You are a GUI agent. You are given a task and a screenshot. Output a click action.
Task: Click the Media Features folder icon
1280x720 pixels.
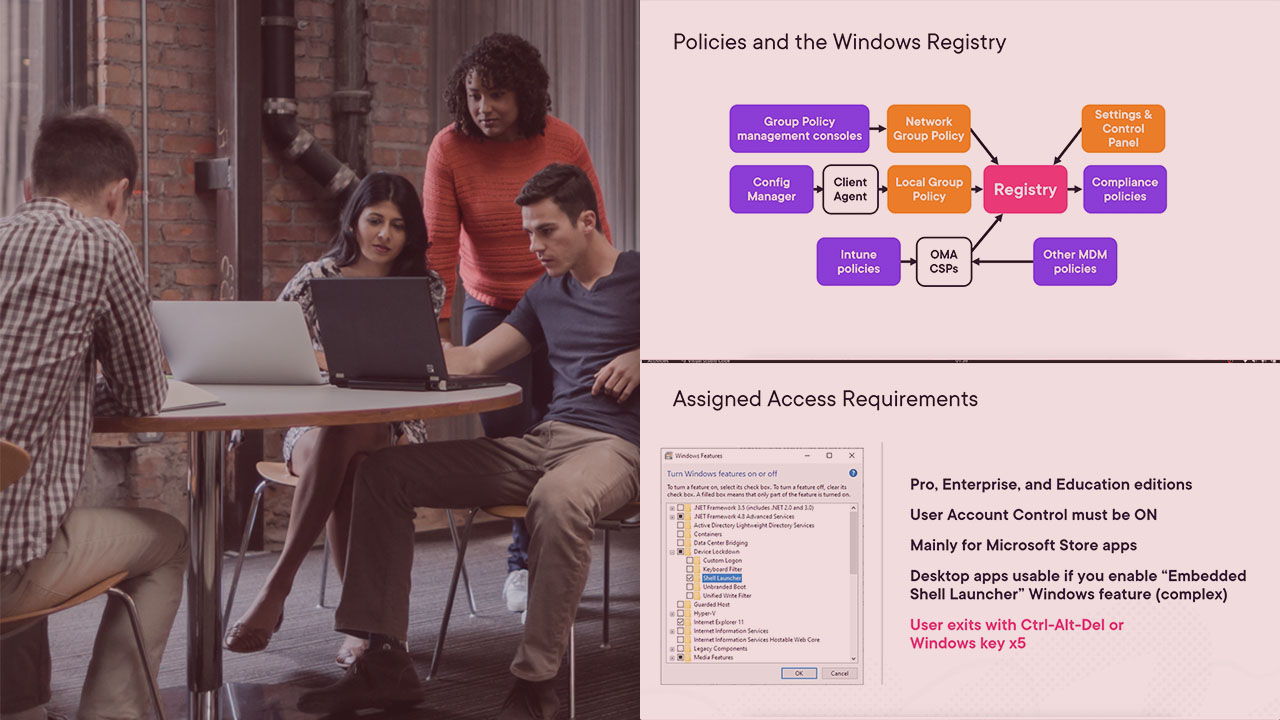tap(689, 657)
